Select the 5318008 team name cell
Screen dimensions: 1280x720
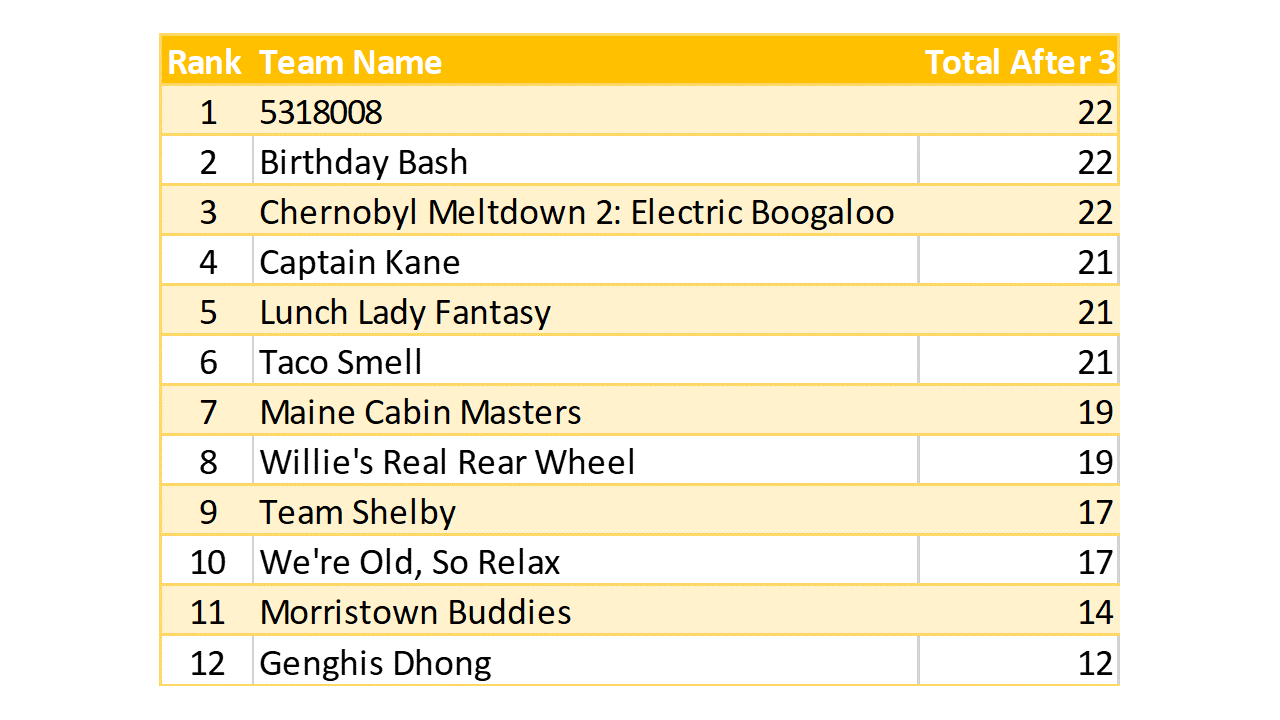(x=321, y=112)
